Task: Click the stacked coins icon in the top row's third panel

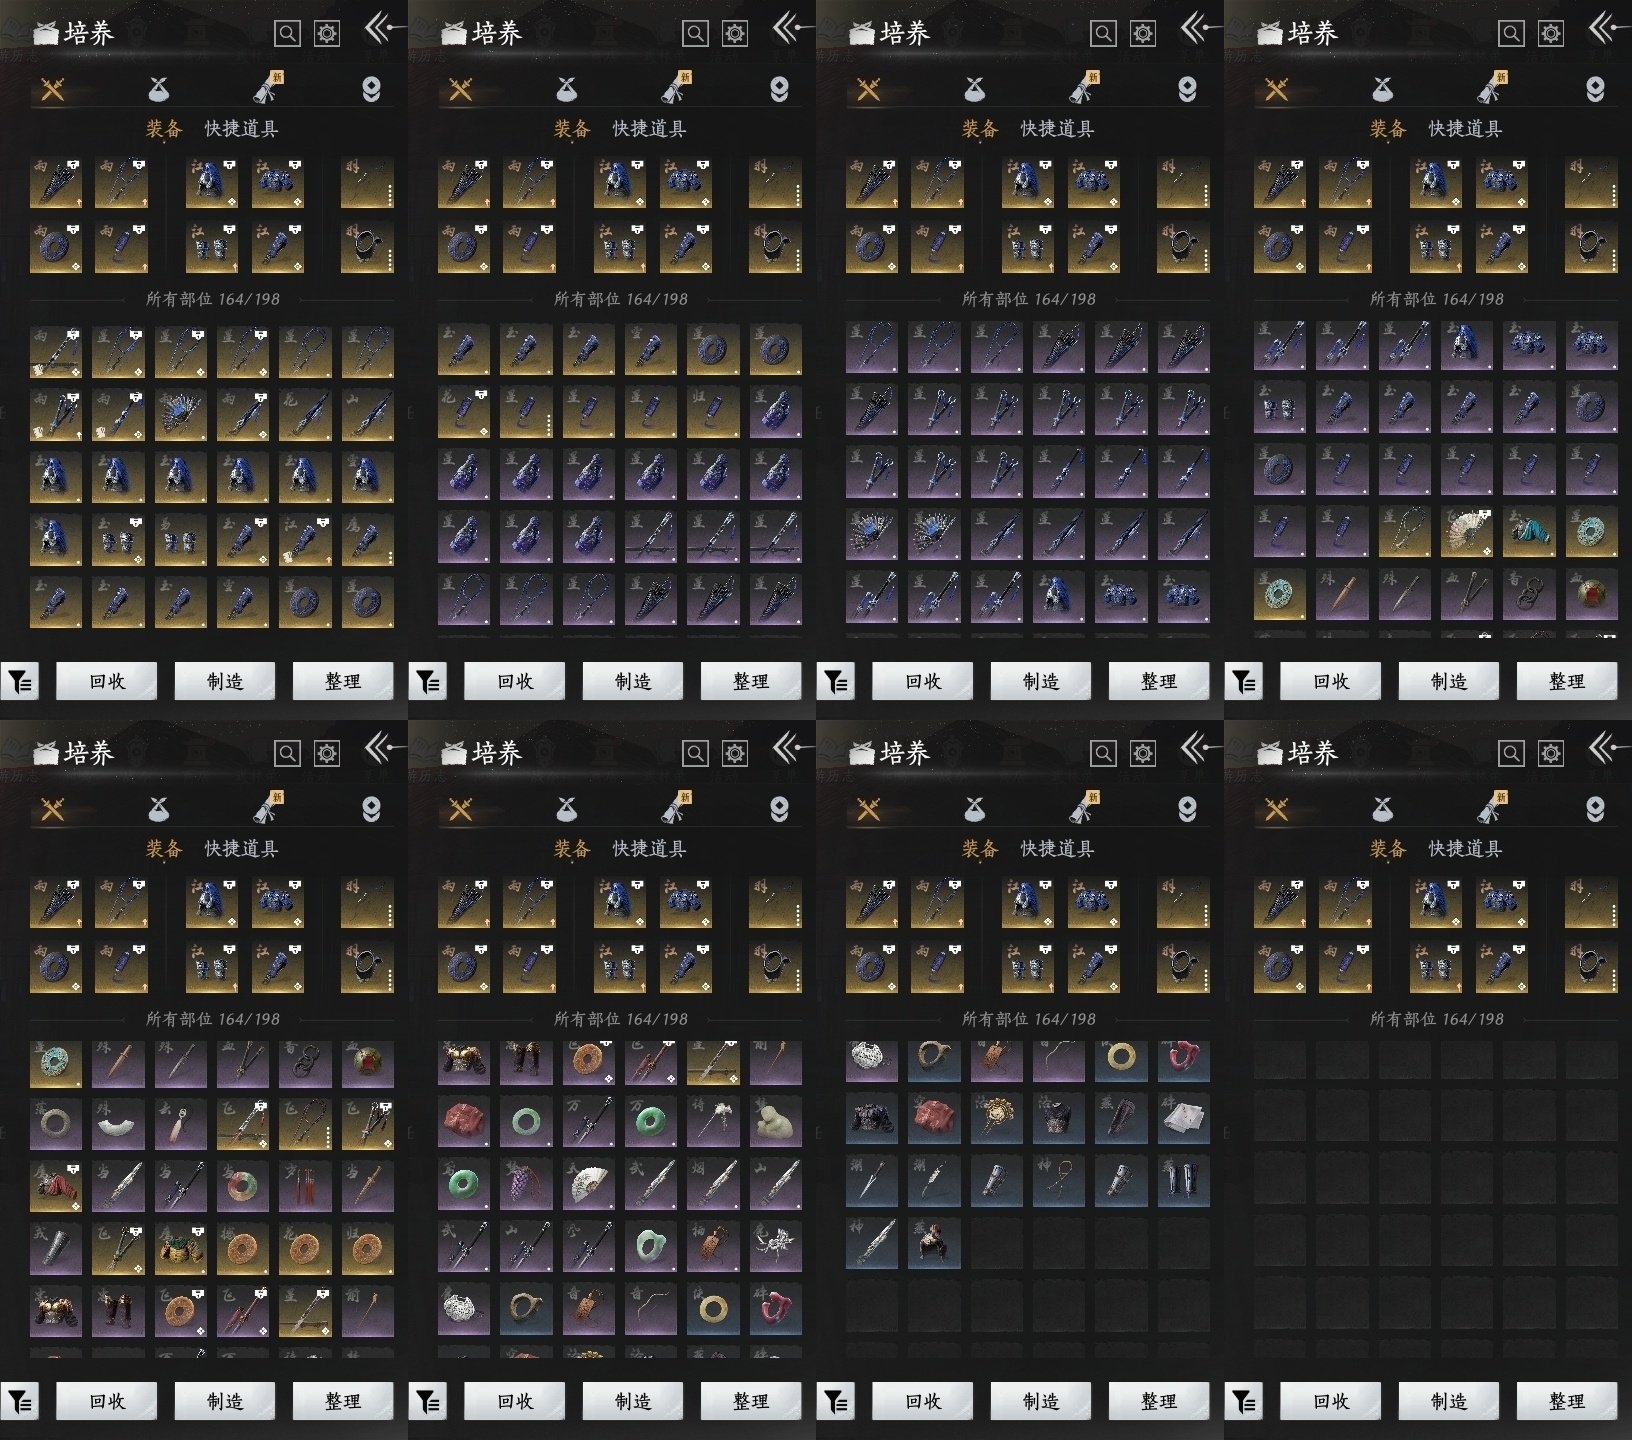Action: (x=1187, y=90)
